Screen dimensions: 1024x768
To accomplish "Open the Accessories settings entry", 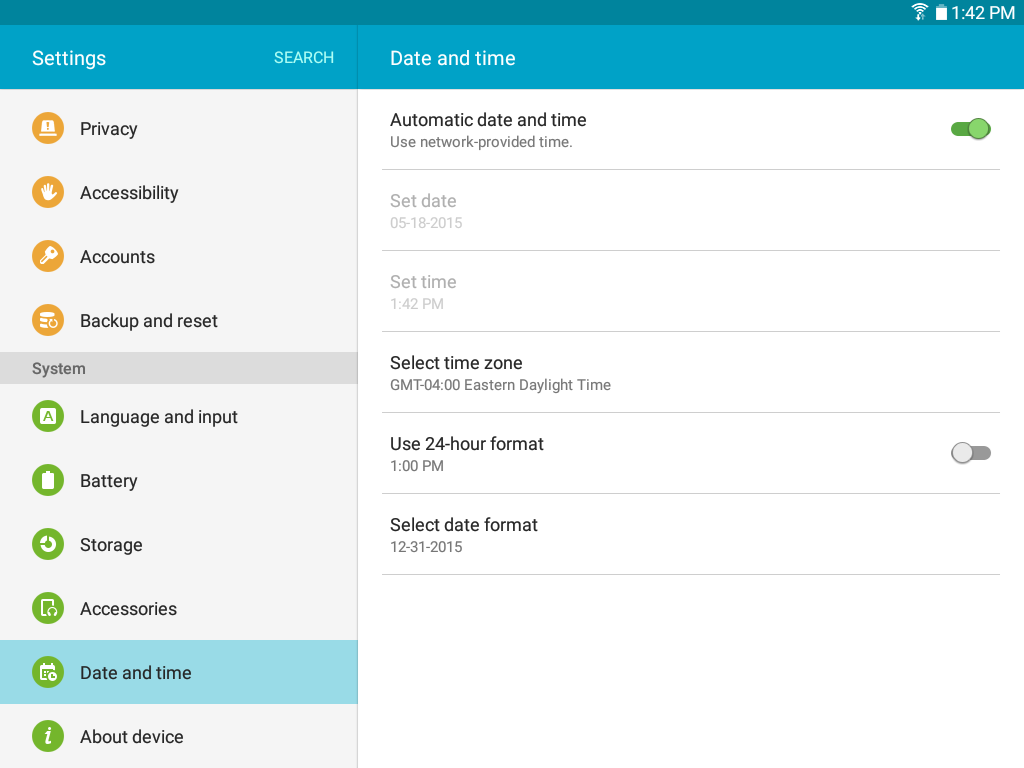I will (179, 609).
